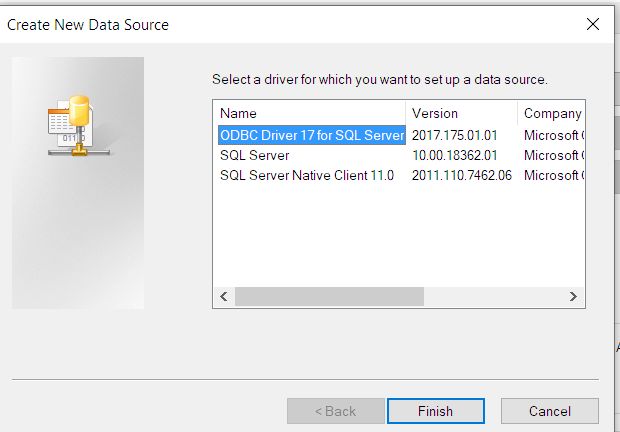
Task: Sort drivers by the Version column header
Action: (x=461, y=113)
